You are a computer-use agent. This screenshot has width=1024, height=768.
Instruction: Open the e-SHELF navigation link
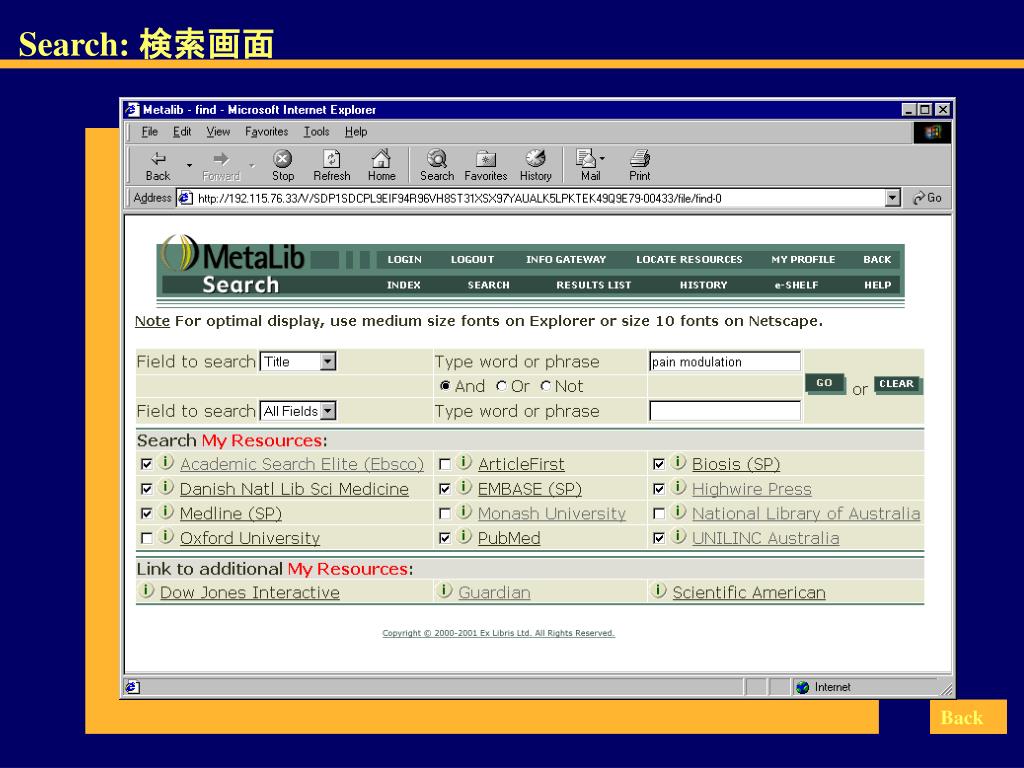[796, 285]
